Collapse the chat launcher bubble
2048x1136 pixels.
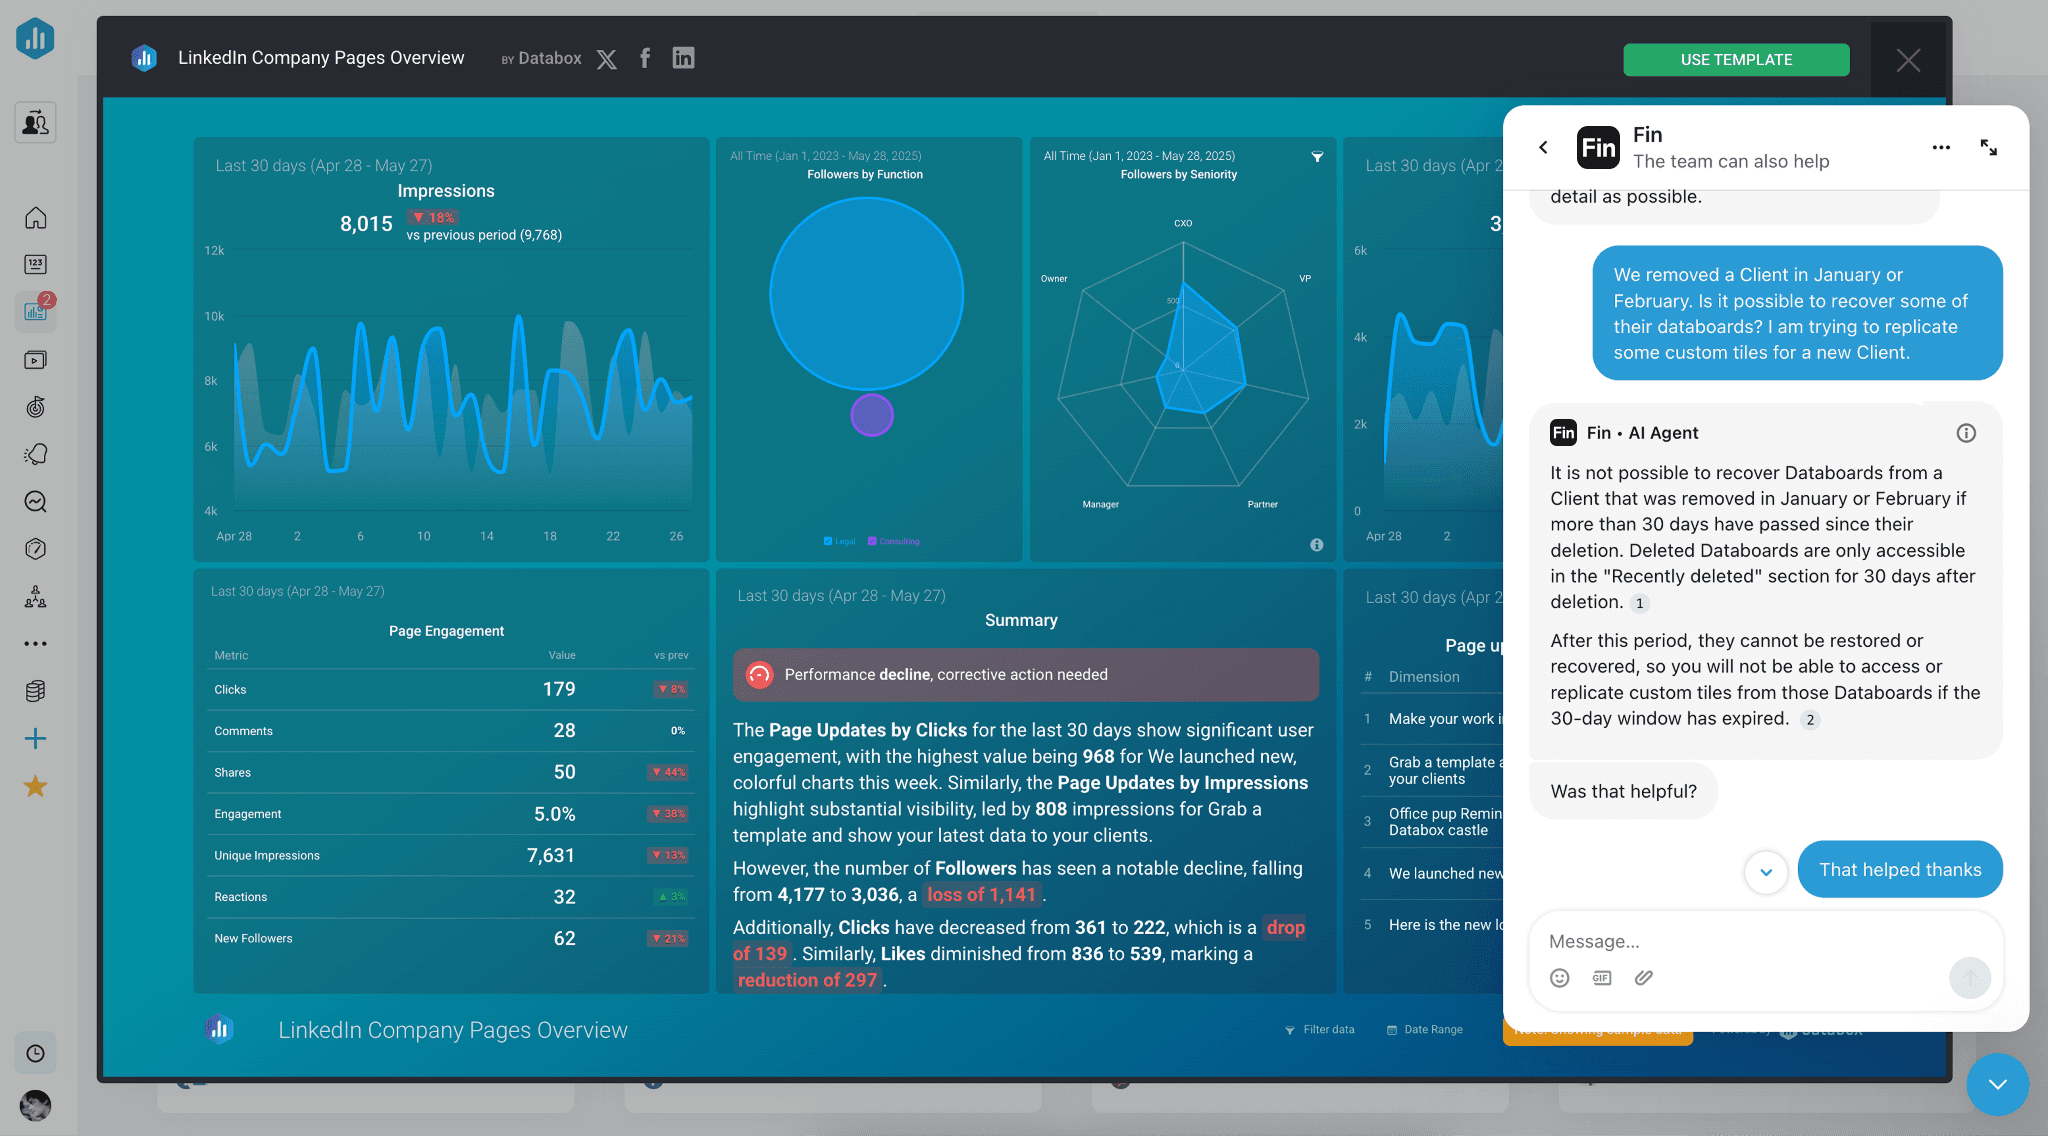click(1998, 1085)
